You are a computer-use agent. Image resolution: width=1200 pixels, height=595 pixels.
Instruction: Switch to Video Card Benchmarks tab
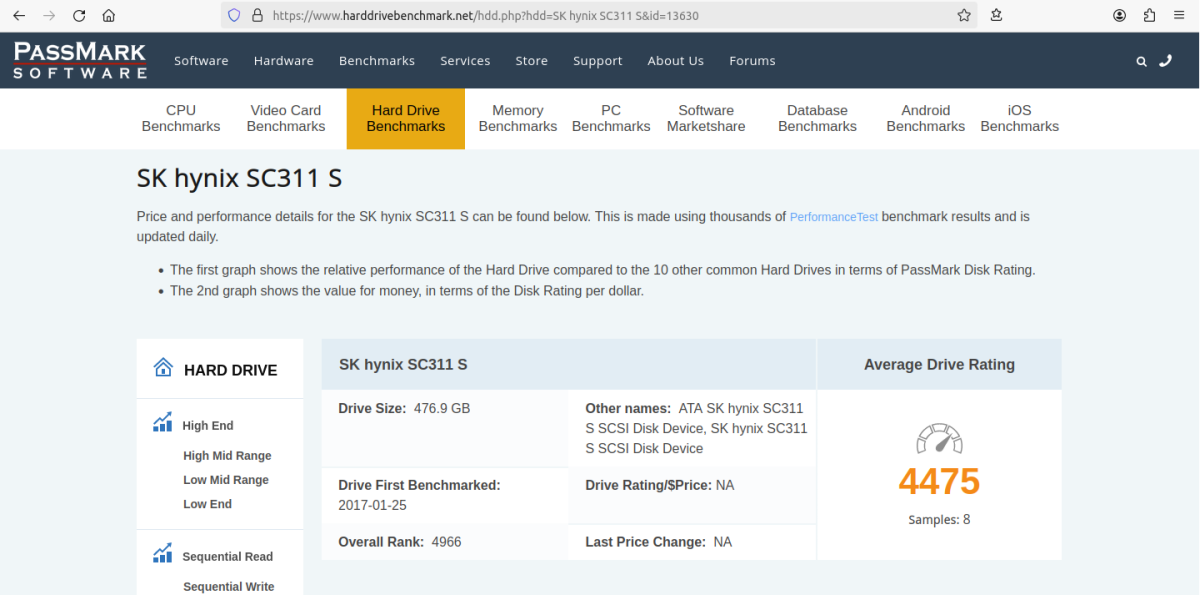click(286, 118)
